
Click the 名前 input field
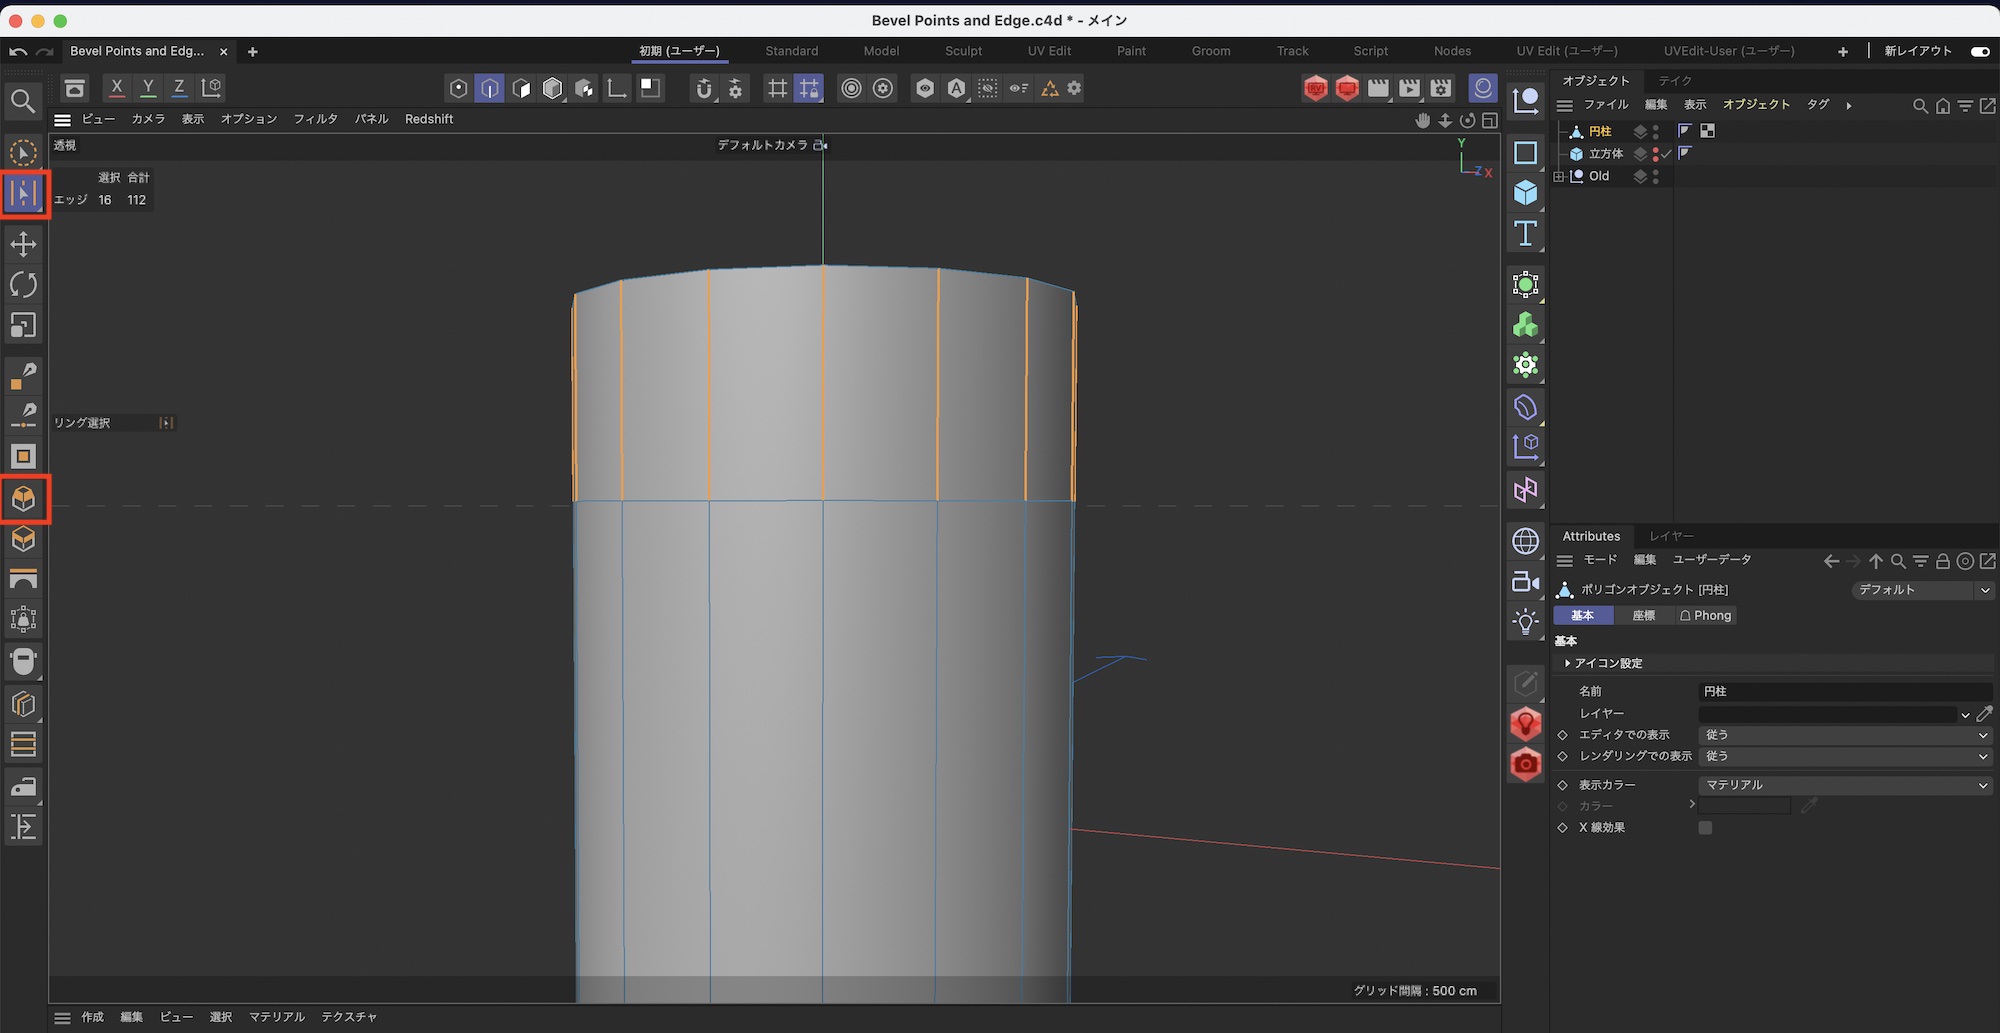(x=1844, y=691)
